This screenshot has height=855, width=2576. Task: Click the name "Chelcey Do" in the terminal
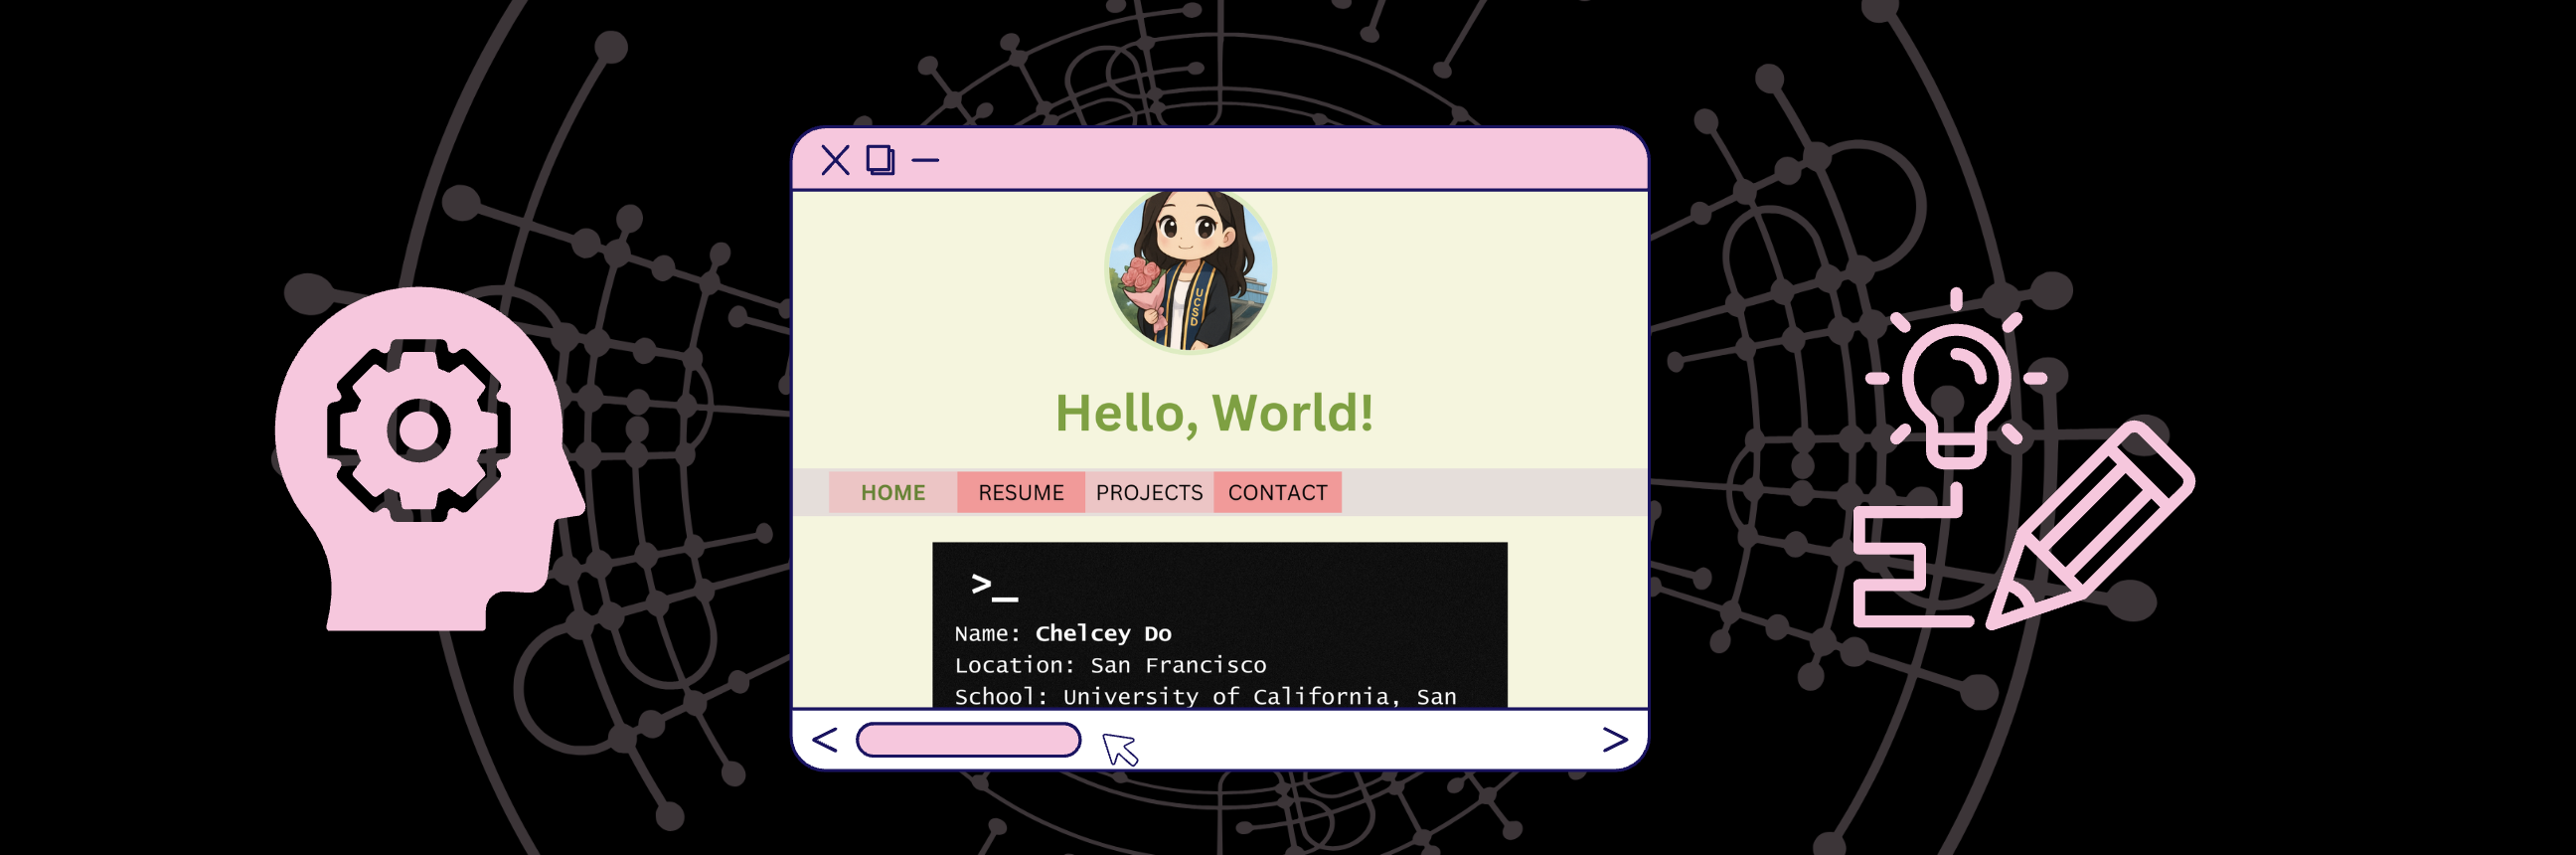coord(1102,634)
